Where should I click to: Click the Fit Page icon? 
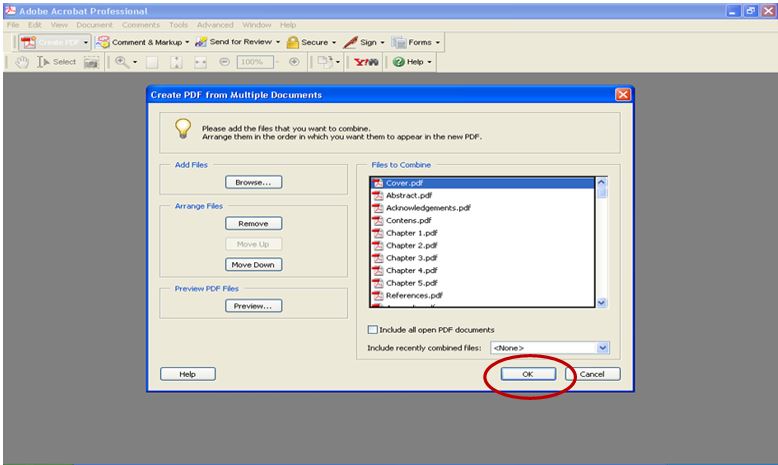click(176, 63)
